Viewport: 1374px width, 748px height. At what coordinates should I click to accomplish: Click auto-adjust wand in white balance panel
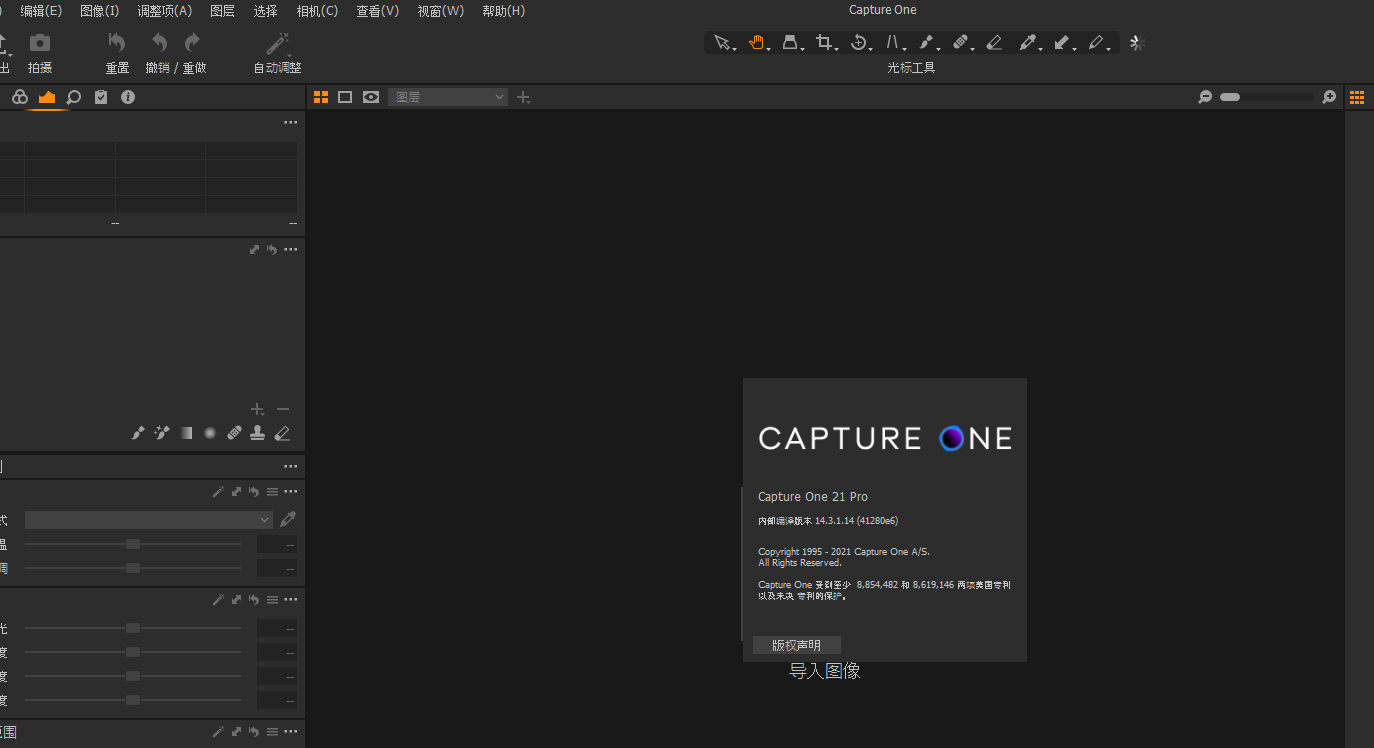218,491
